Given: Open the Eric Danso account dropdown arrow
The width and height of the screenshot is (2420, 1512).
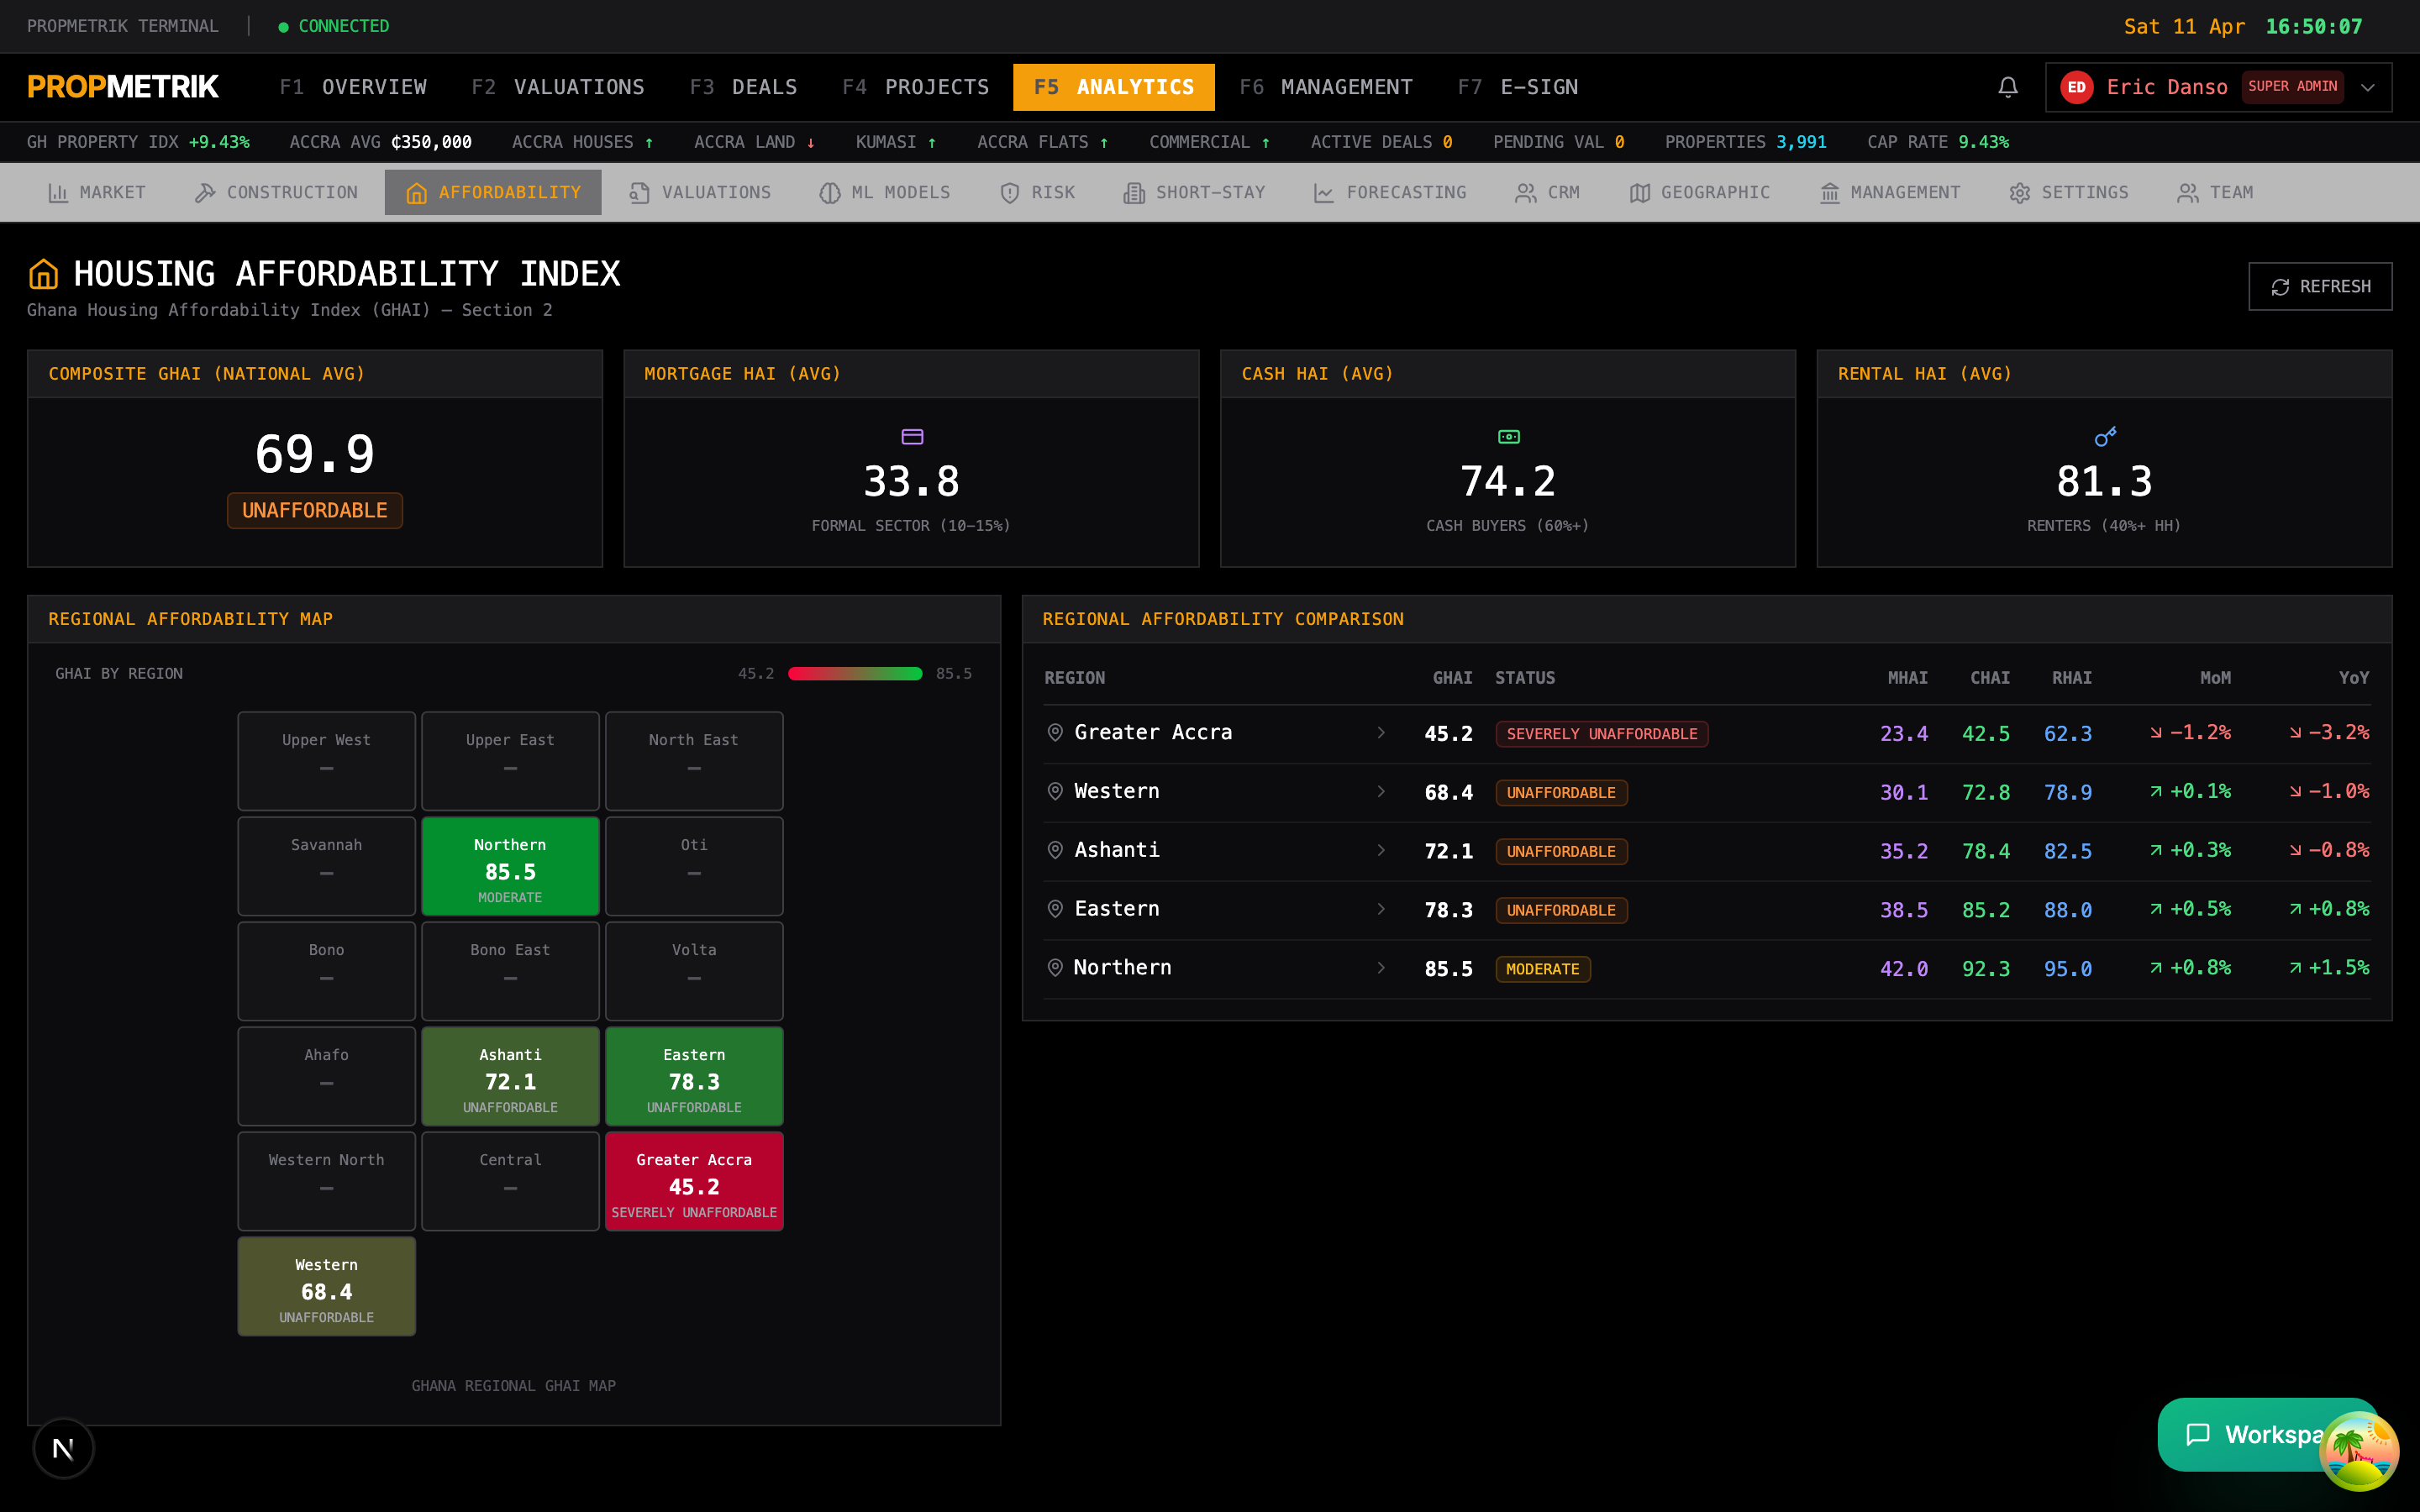Looking at the screenshot, I should (x=2367, y=87).
